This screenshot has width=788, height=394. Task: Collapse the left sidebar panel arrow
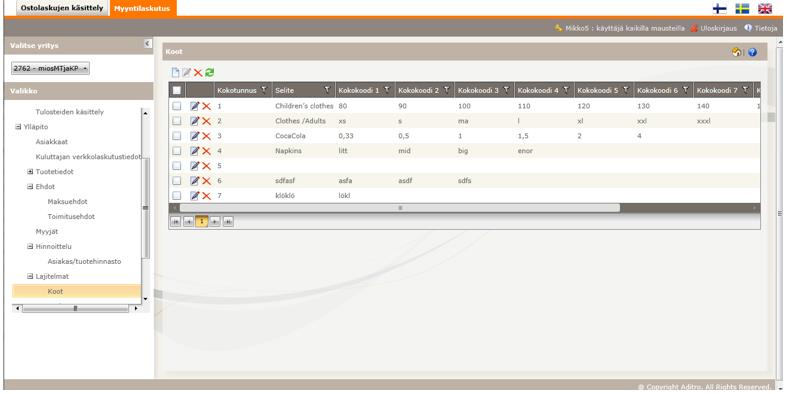pyautogui.click(x=148, y=44)
